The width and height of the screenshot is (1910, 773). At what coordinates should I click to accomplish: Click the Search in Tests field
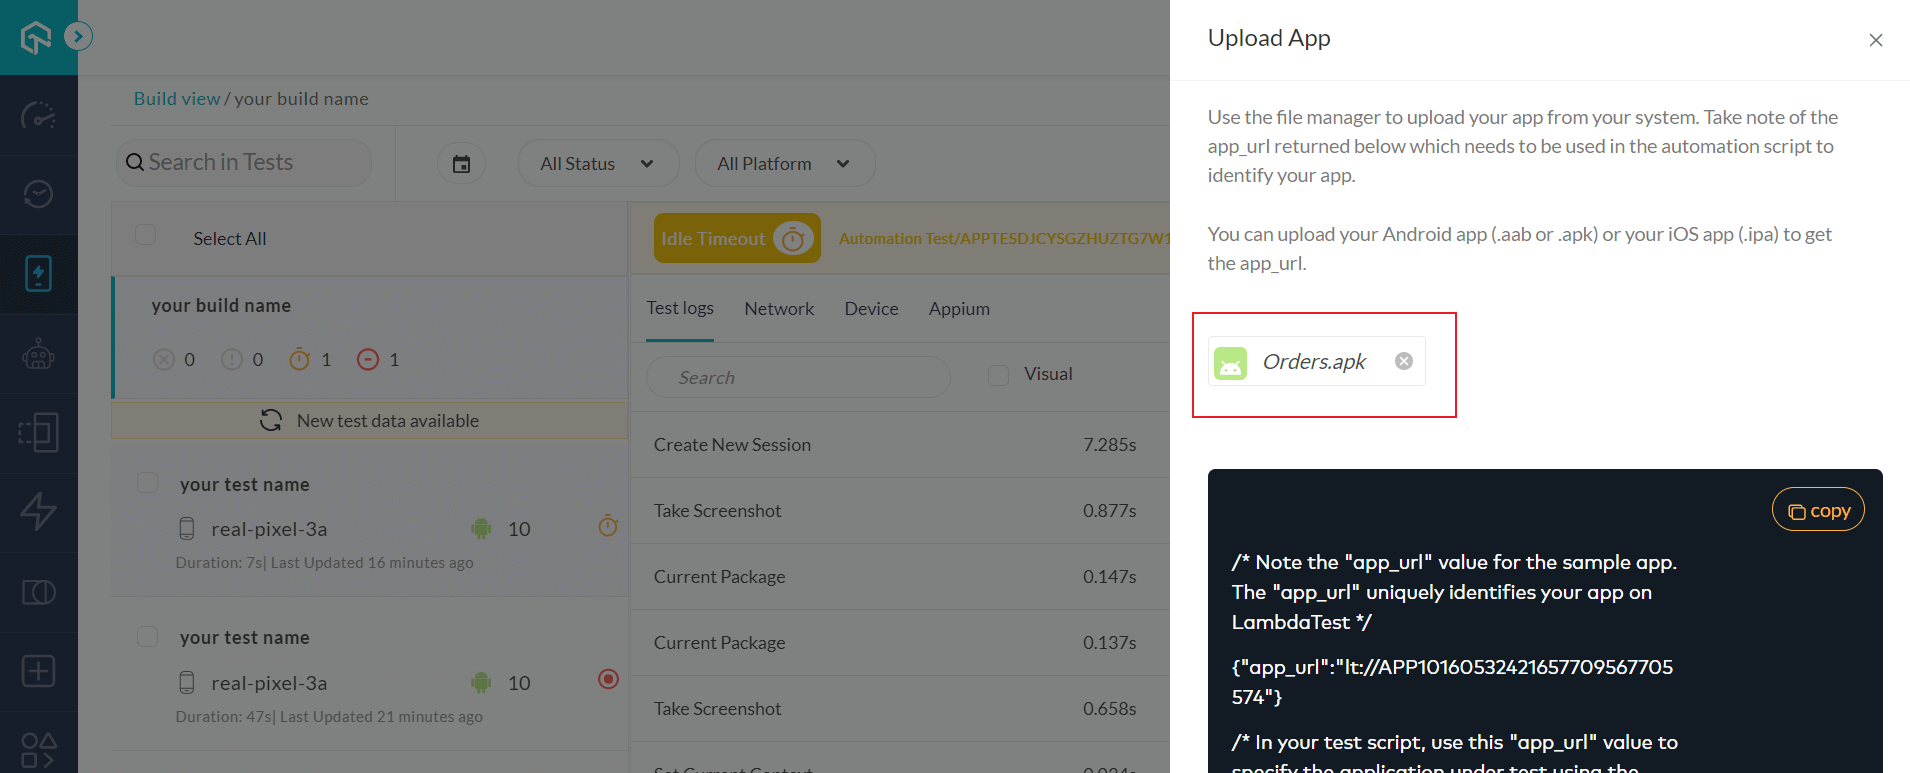[245, 163]
